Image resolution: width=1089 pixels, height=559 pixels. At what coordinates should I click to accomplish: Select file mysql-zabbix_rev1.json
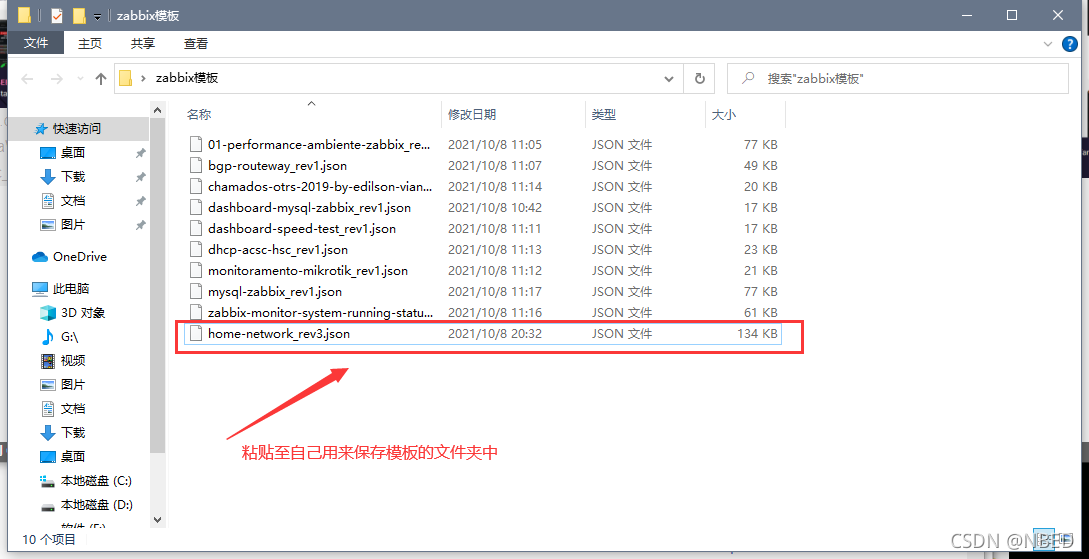coord(274,291)
